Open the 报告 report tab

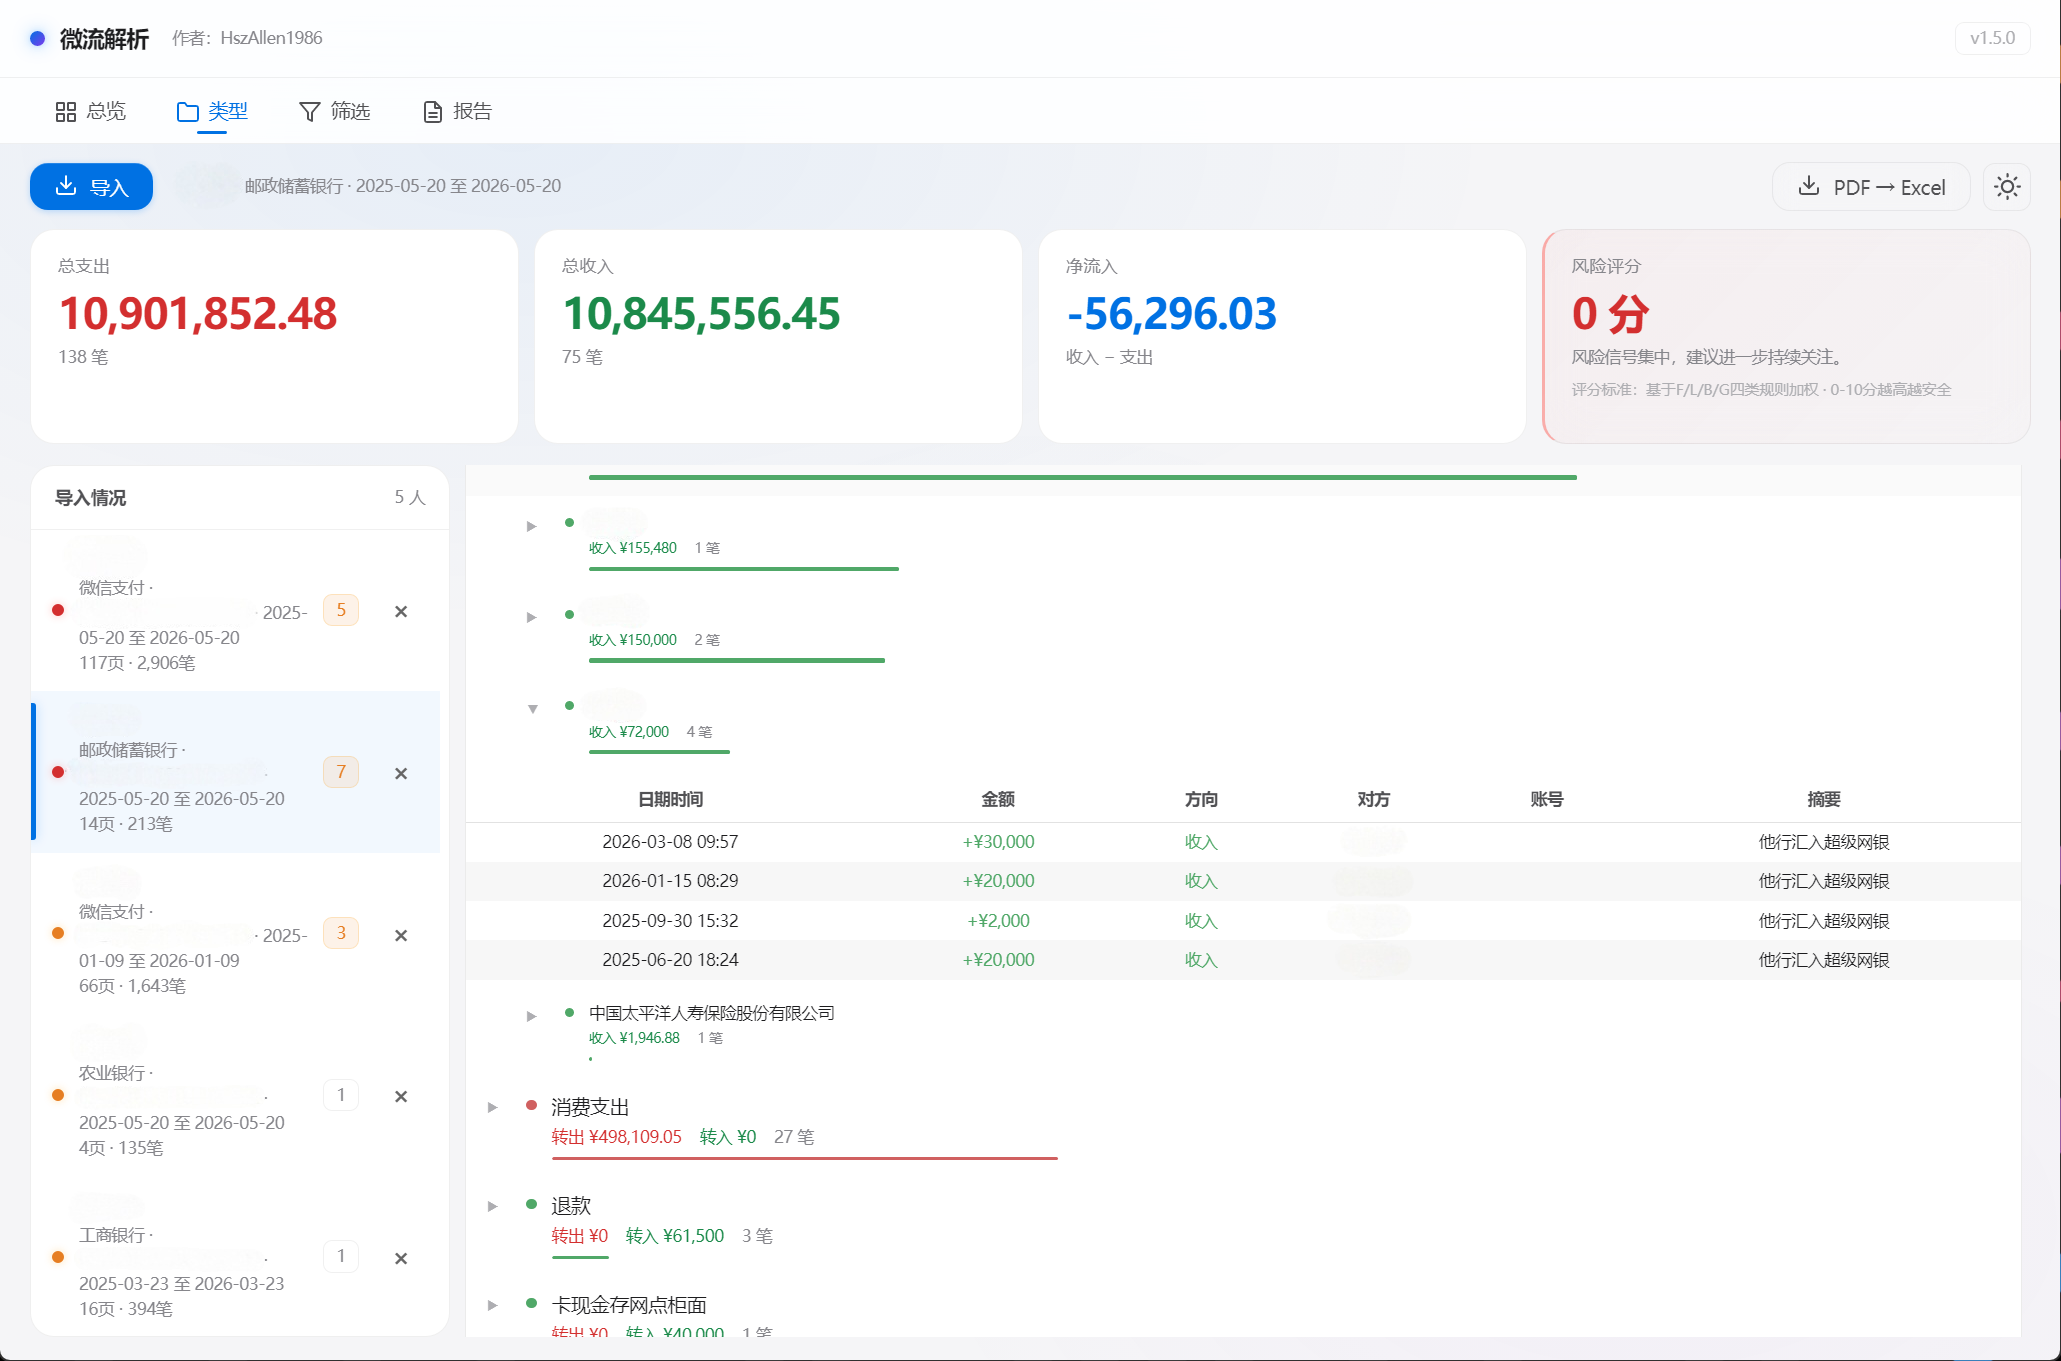pyautogui.click(x=458, y=111)
